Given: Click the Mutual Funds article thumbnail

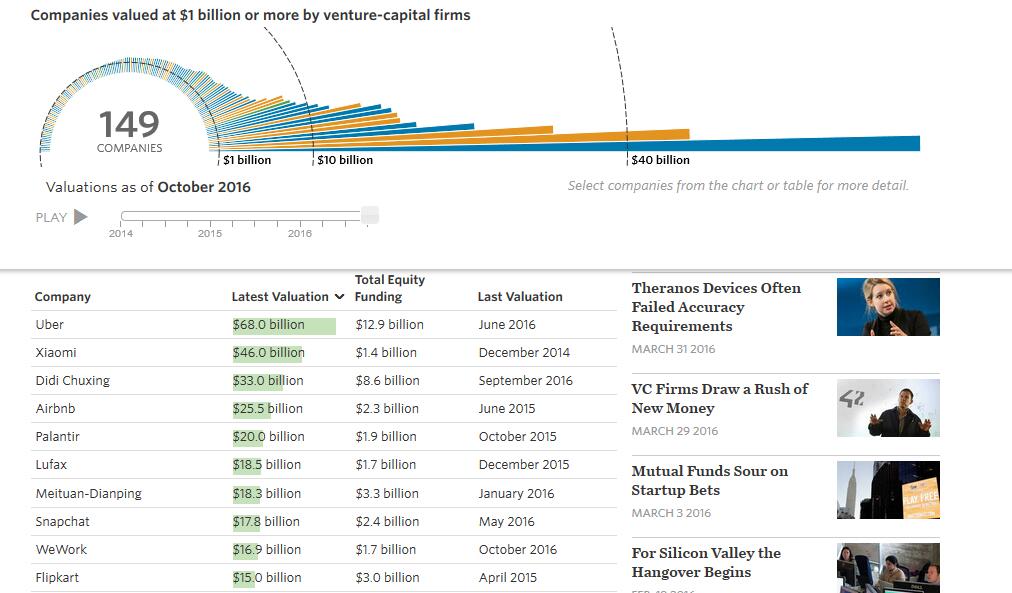Looking at the screenshot, I should click(888, 490).
